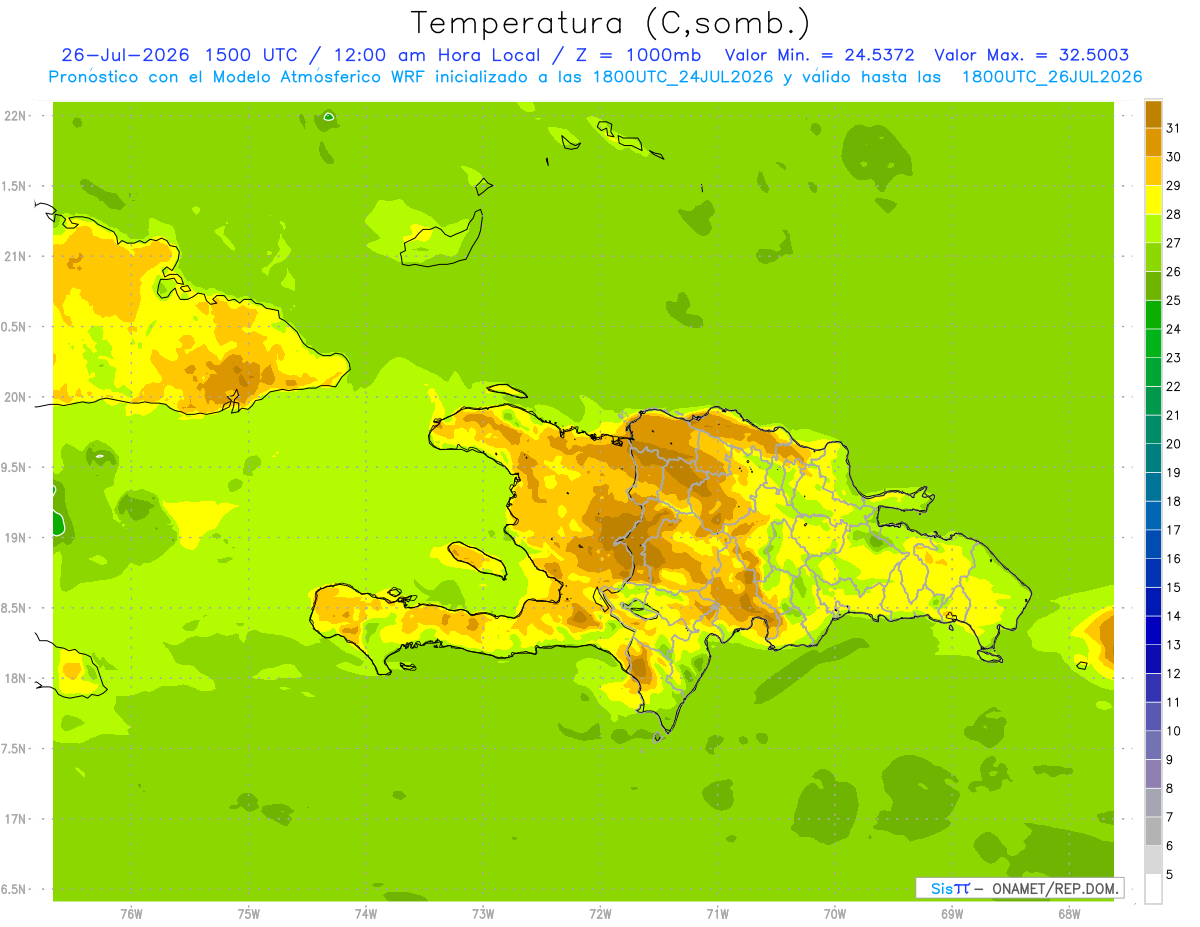Select the lime legend swatch between 27 and 28
The image size is (1200, 927).
point(1153,228)
